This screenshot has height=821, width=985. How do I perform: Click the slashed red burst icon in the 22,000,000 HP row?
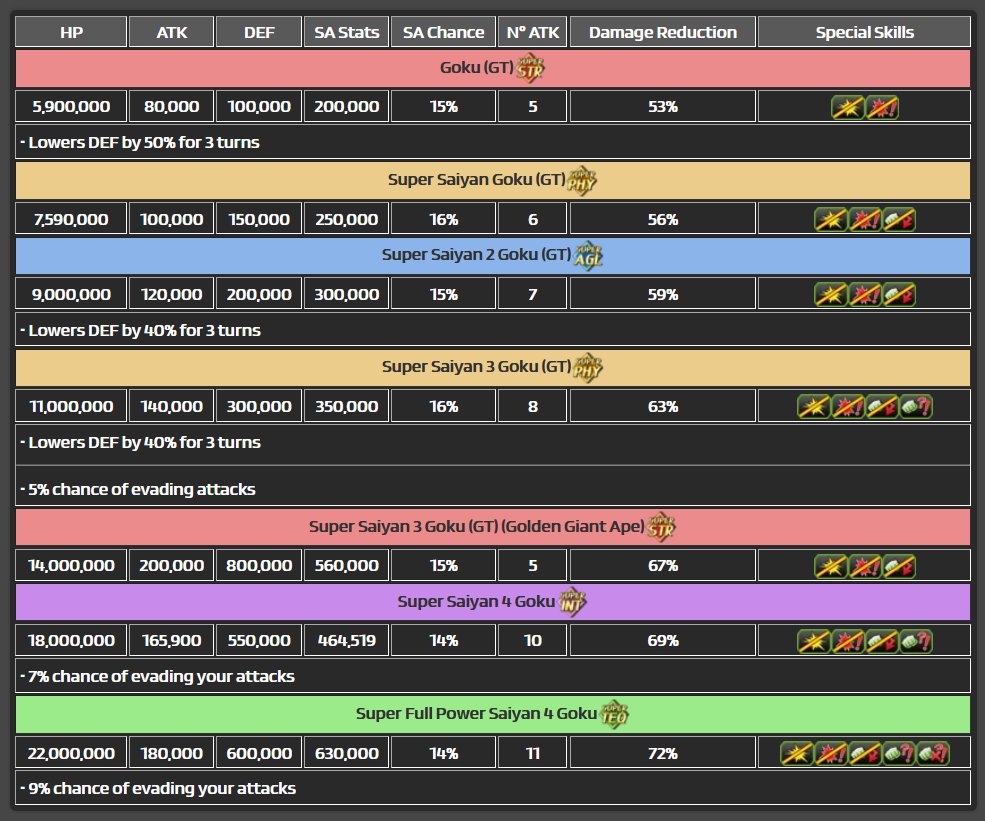[x=831, y=754]
